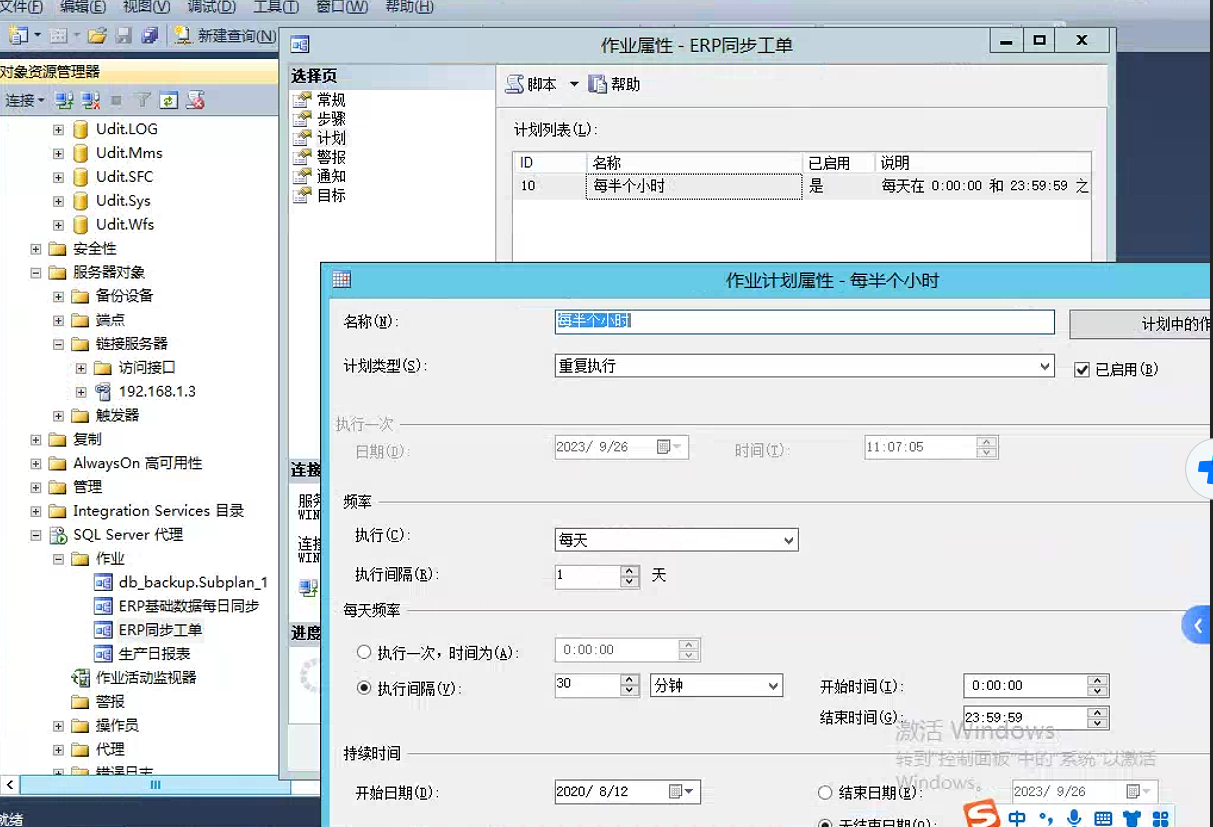Click the open file folder icon
Viewport: 1213px width, 827px height.
click(97, 36)
